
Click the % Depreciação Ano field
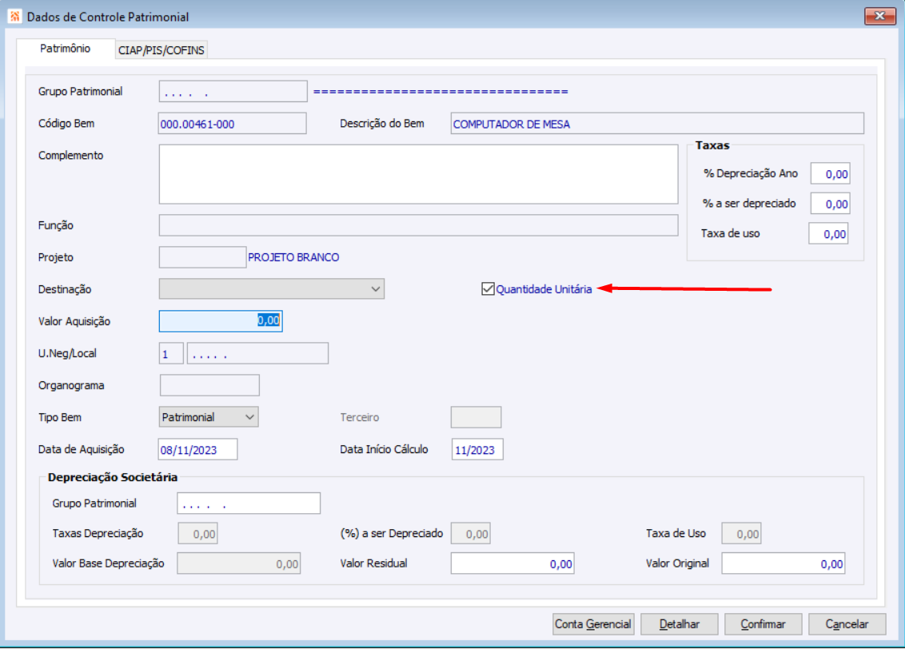point(830,173)
